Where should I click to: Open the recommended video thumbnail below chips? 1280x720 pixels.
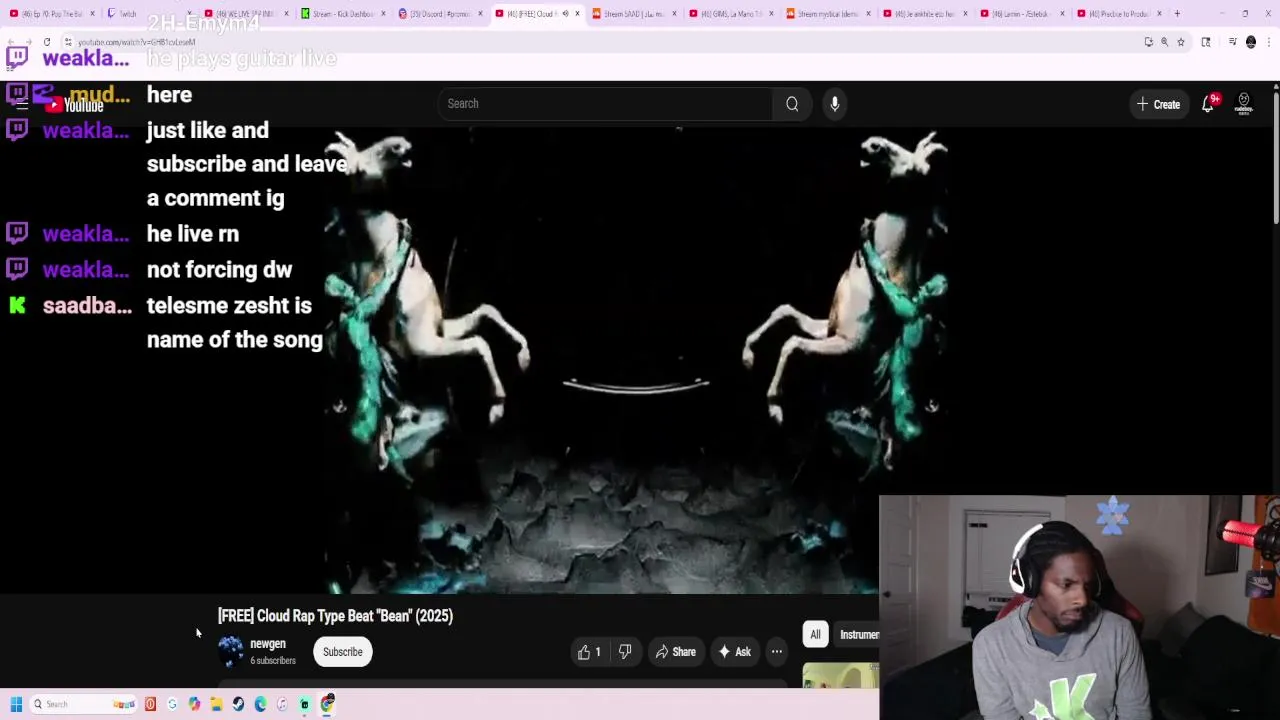840,676
